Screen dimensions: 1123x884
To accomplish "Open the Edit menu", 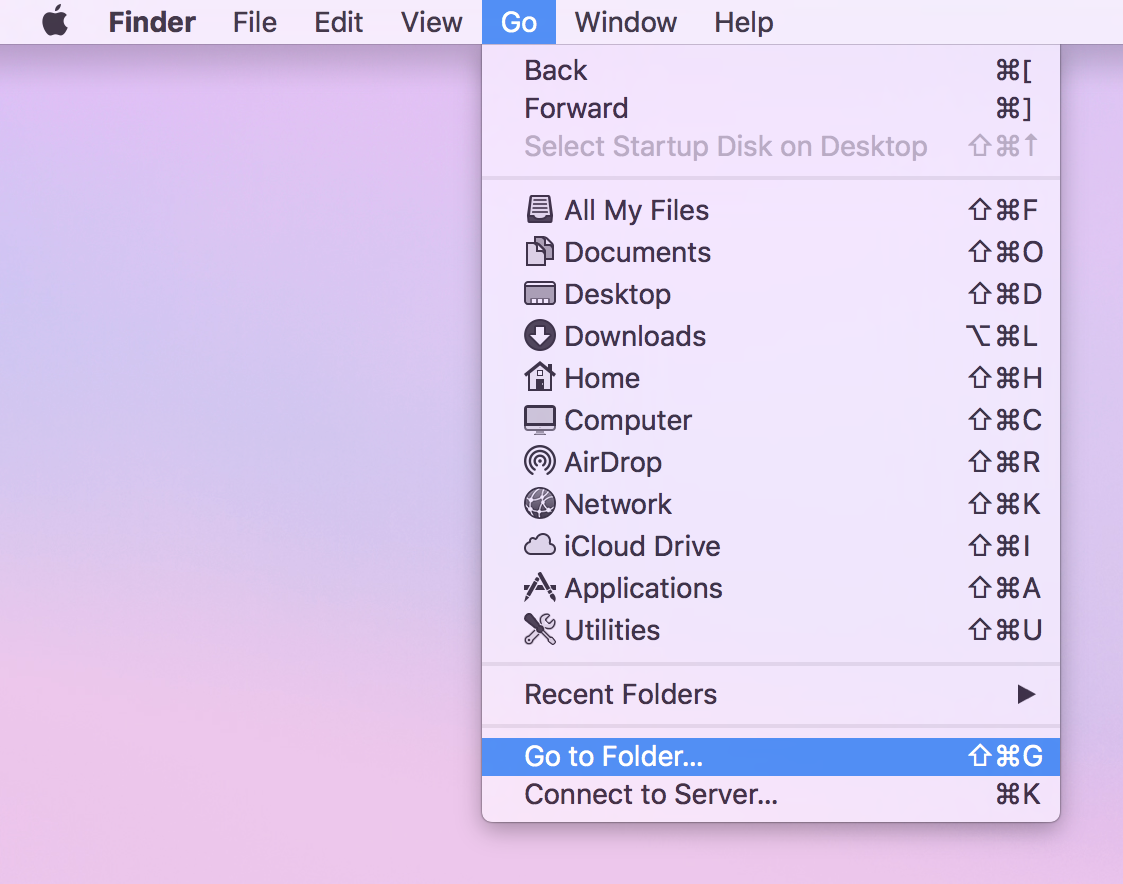I will 338,22.
